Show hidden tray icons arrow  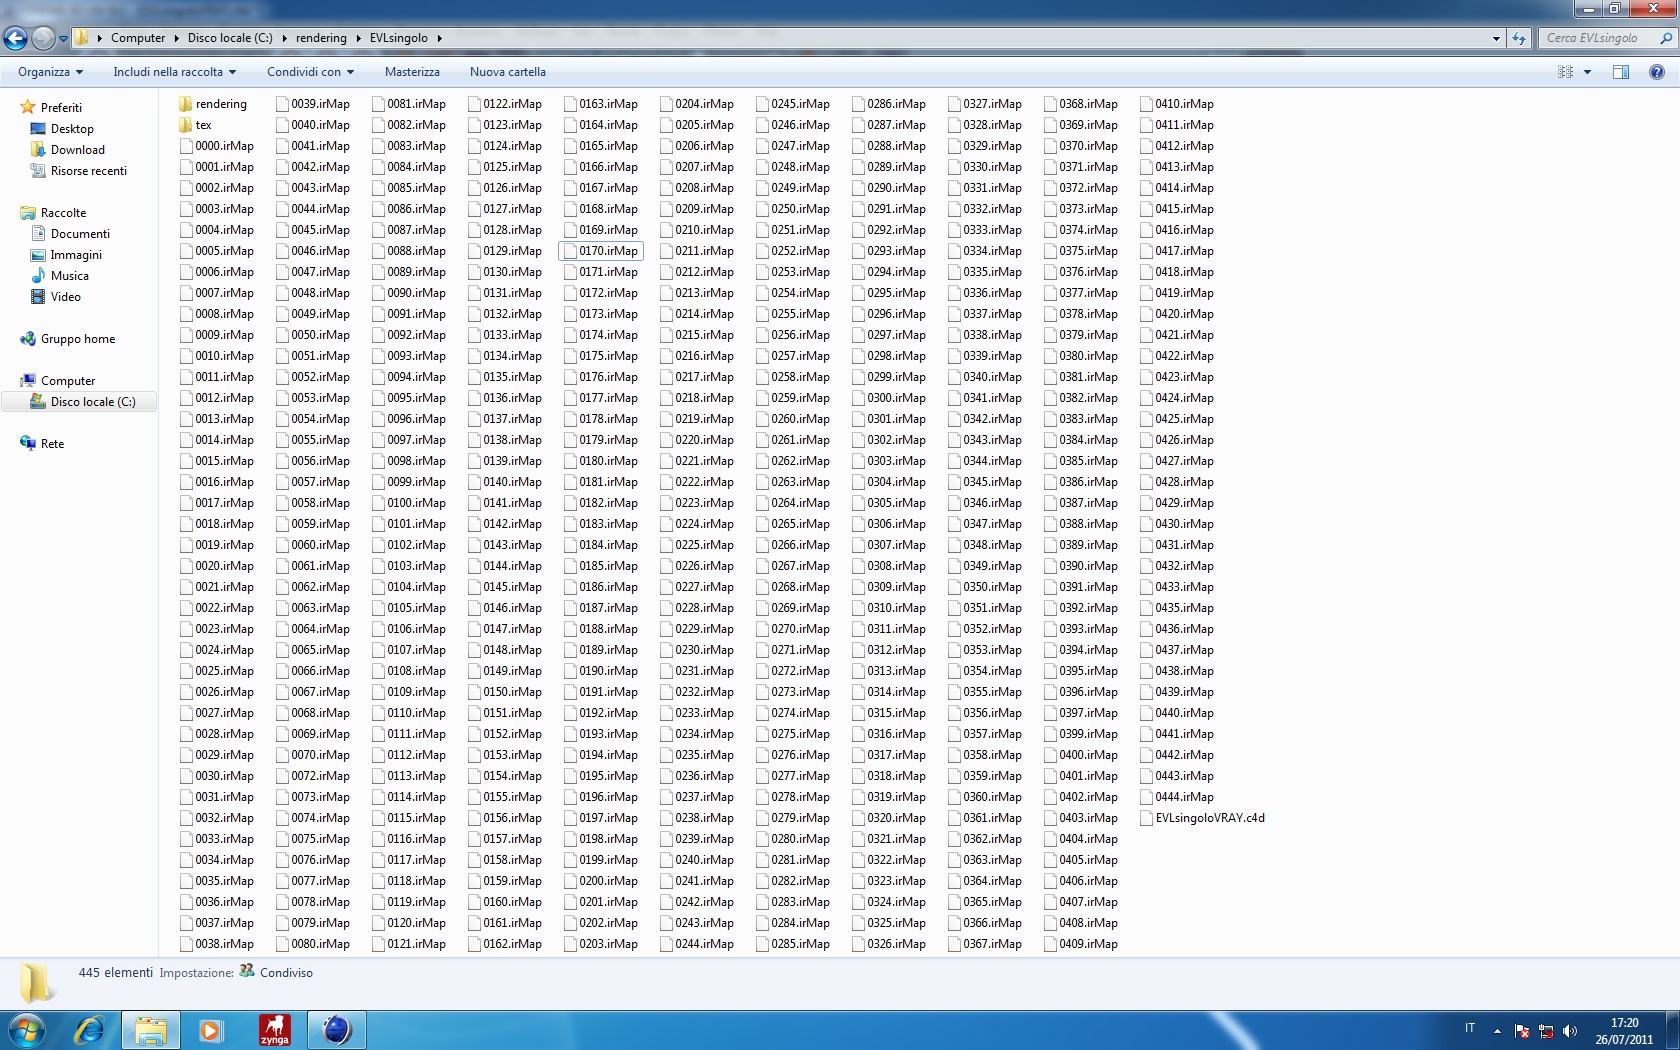1497,1030
